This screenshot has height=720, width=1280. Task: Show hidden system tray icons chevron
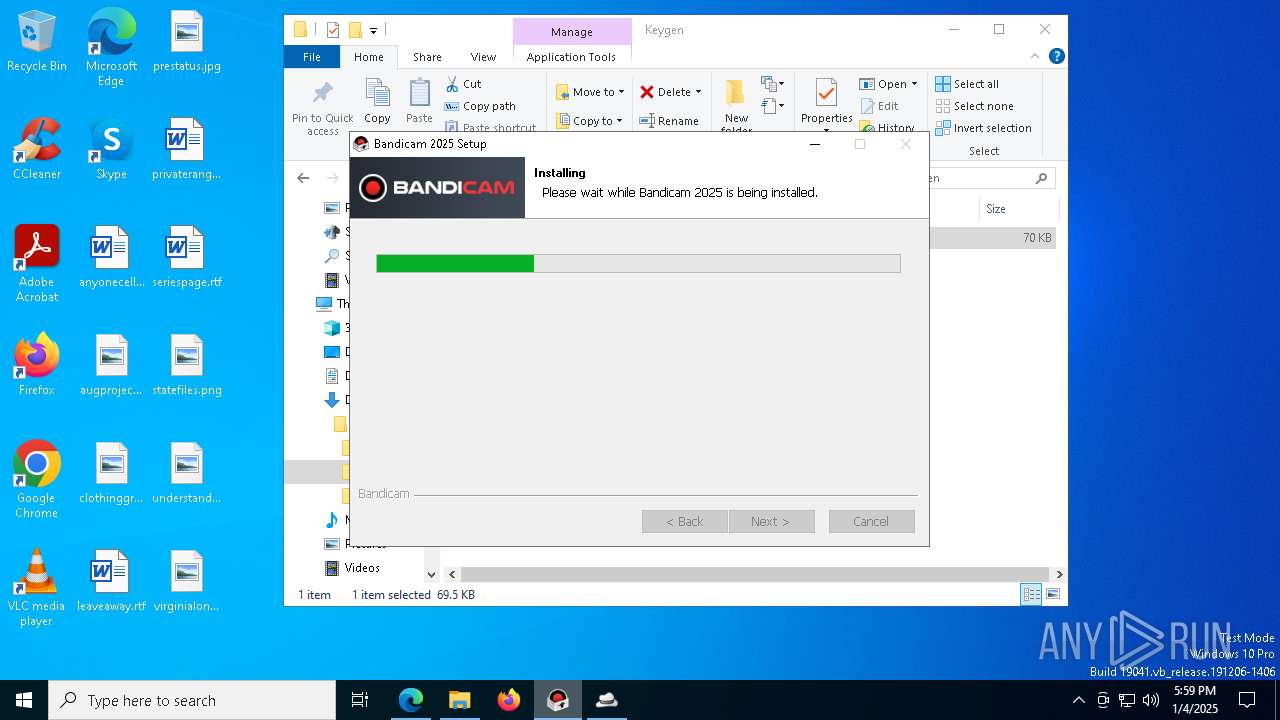[x=1078, y=700]
